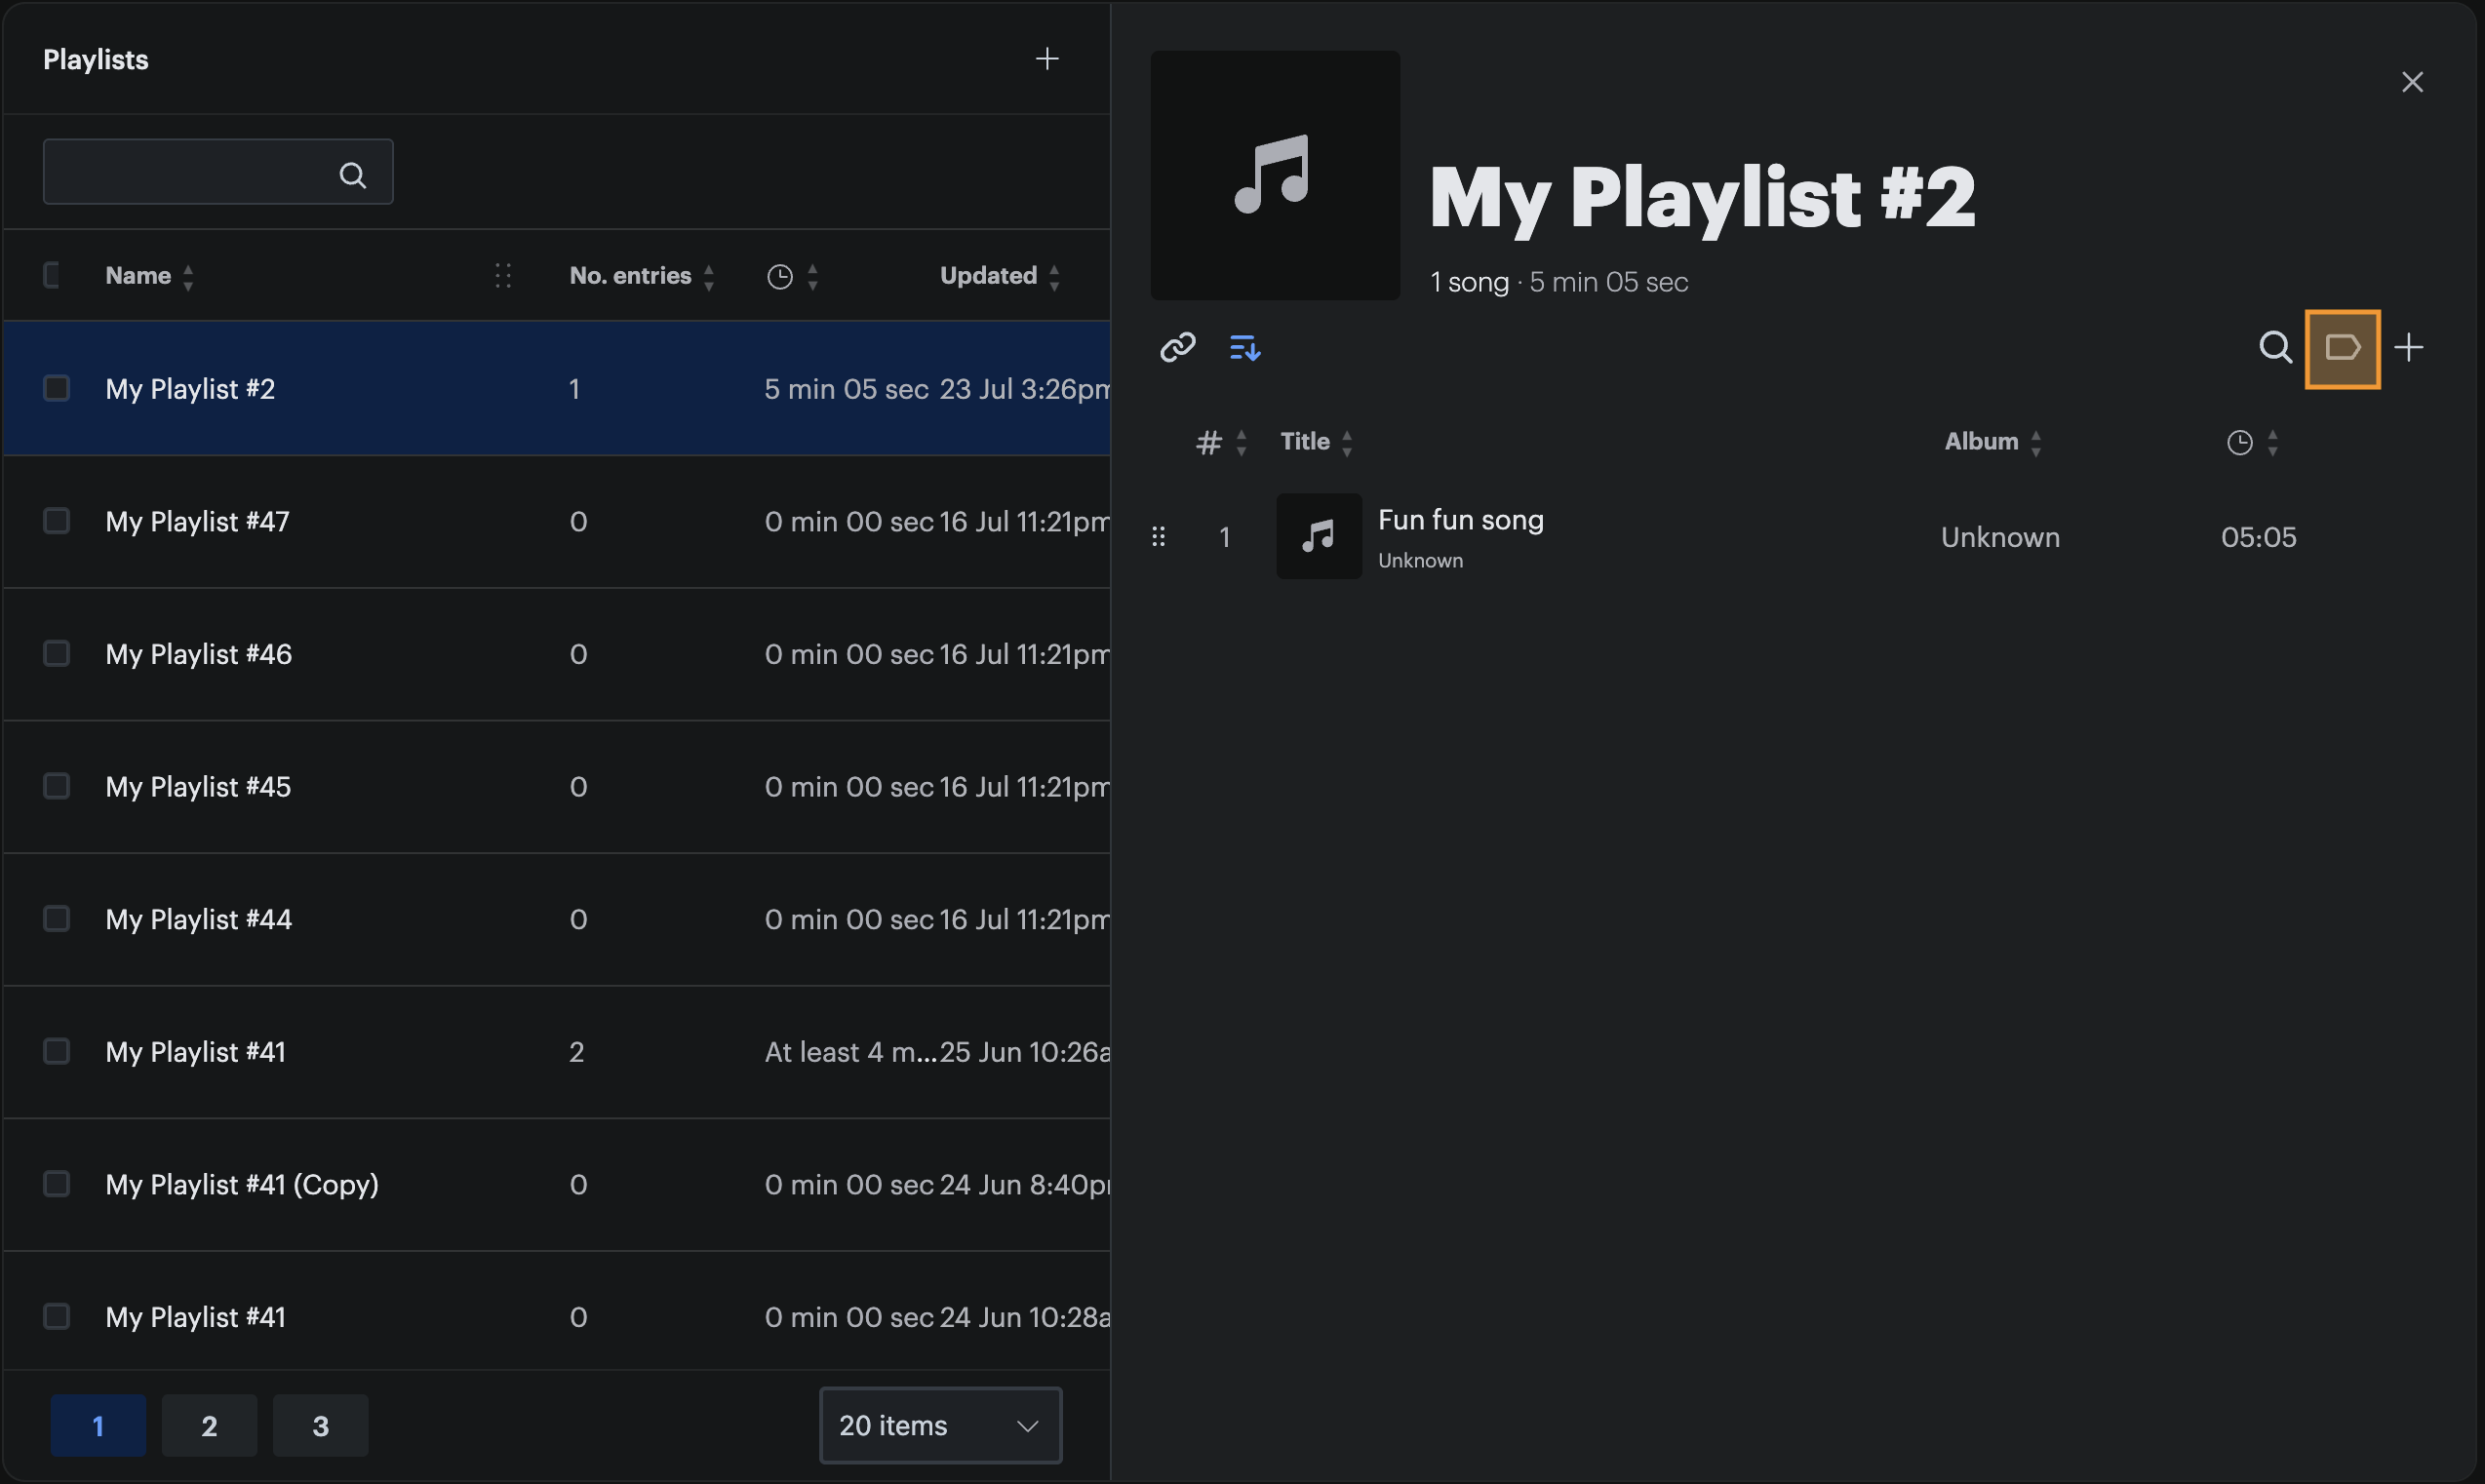Sort playlists by the Updated column
The width and height of the screenshot is (2485, 1484).
[999, 276]
